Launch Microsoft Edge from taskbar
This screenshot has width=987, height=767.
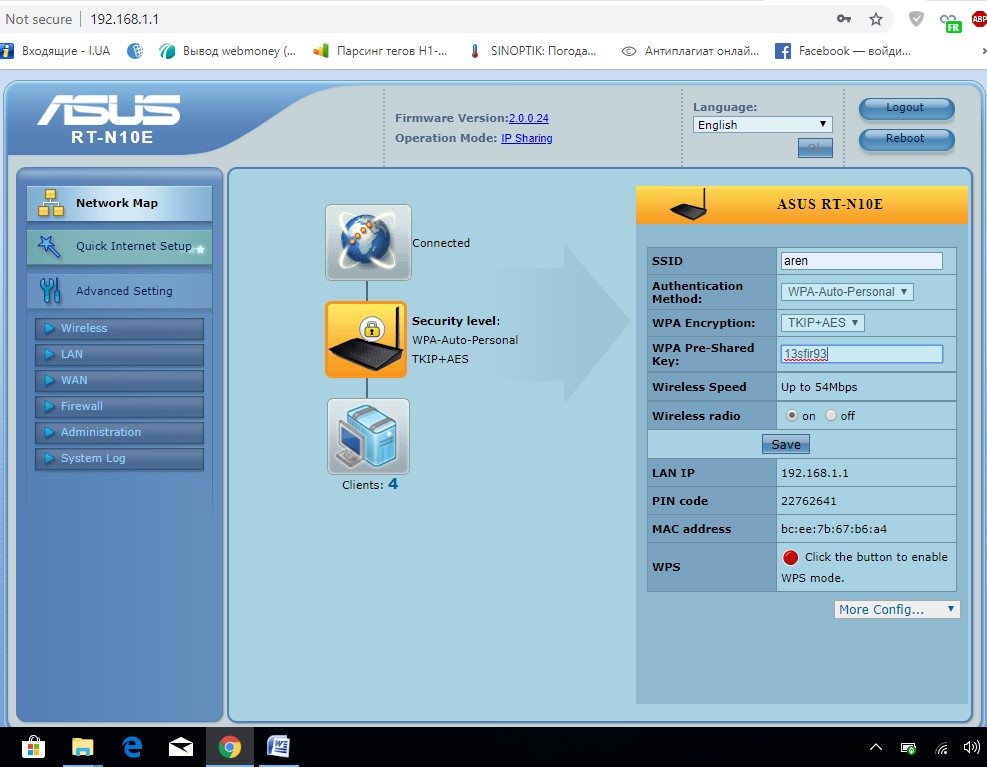click(132, 747)
